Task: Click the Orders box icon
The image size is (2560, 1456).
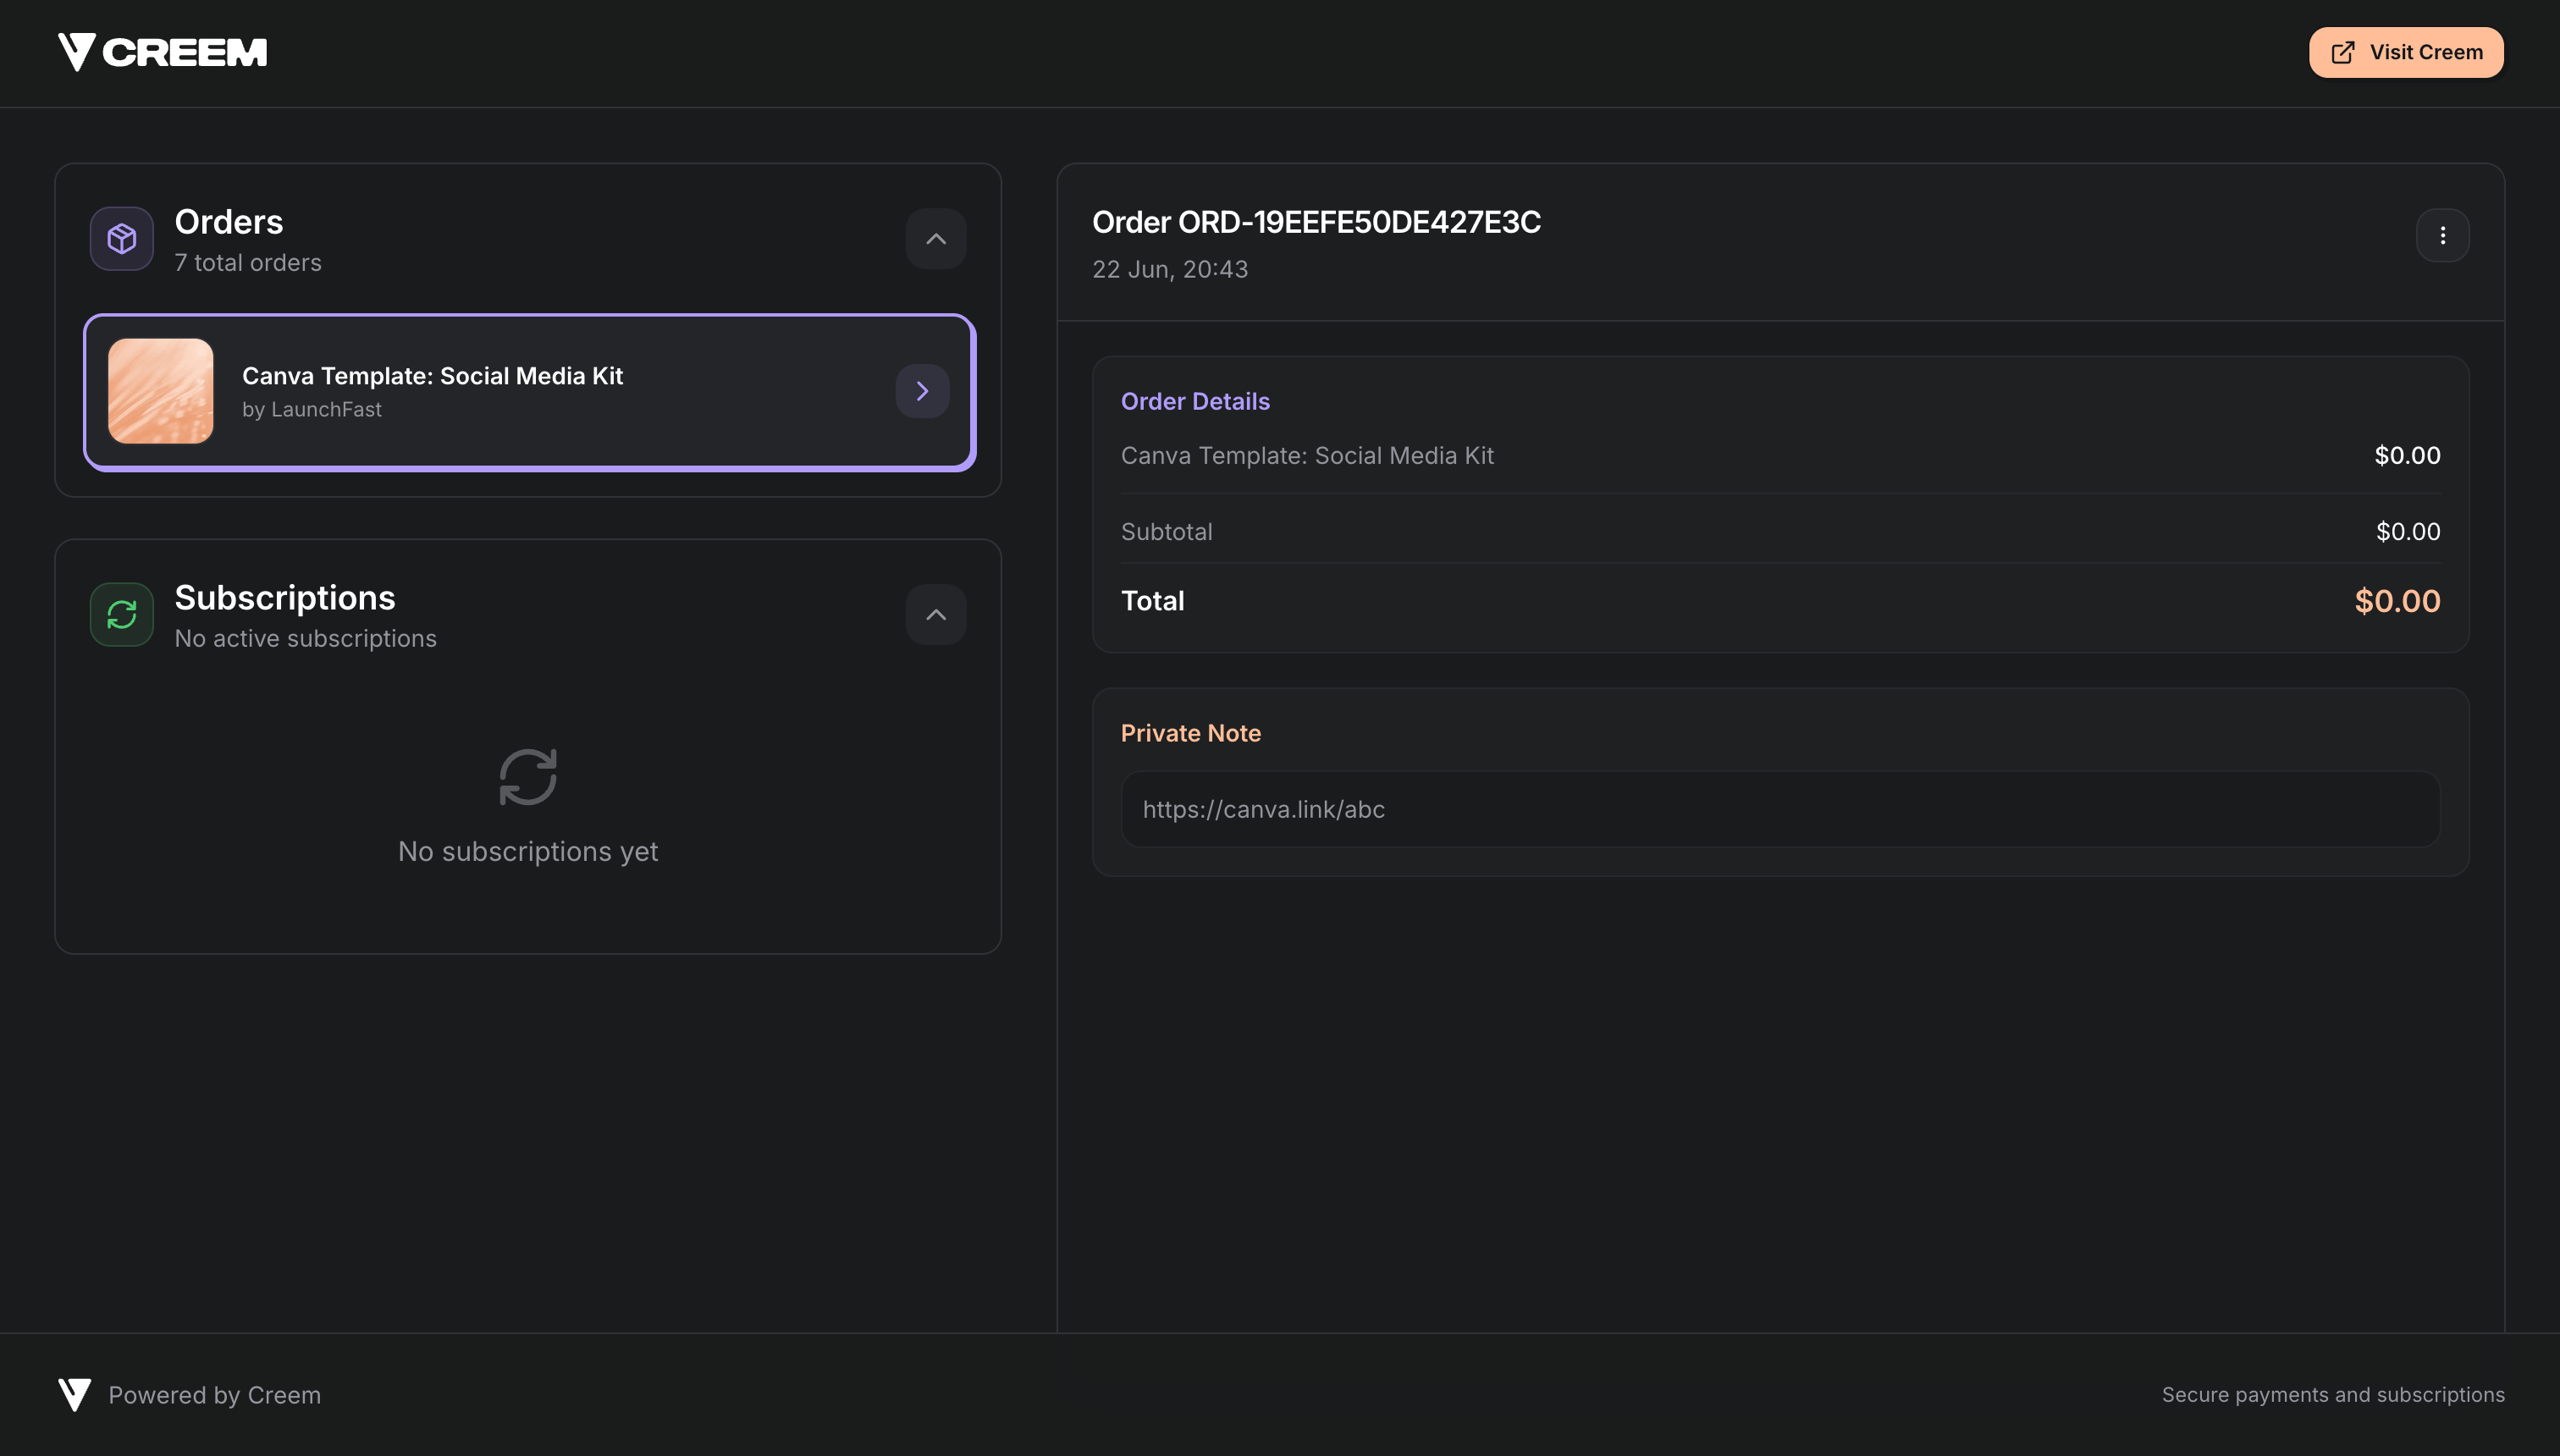Action: coord(122,239)
